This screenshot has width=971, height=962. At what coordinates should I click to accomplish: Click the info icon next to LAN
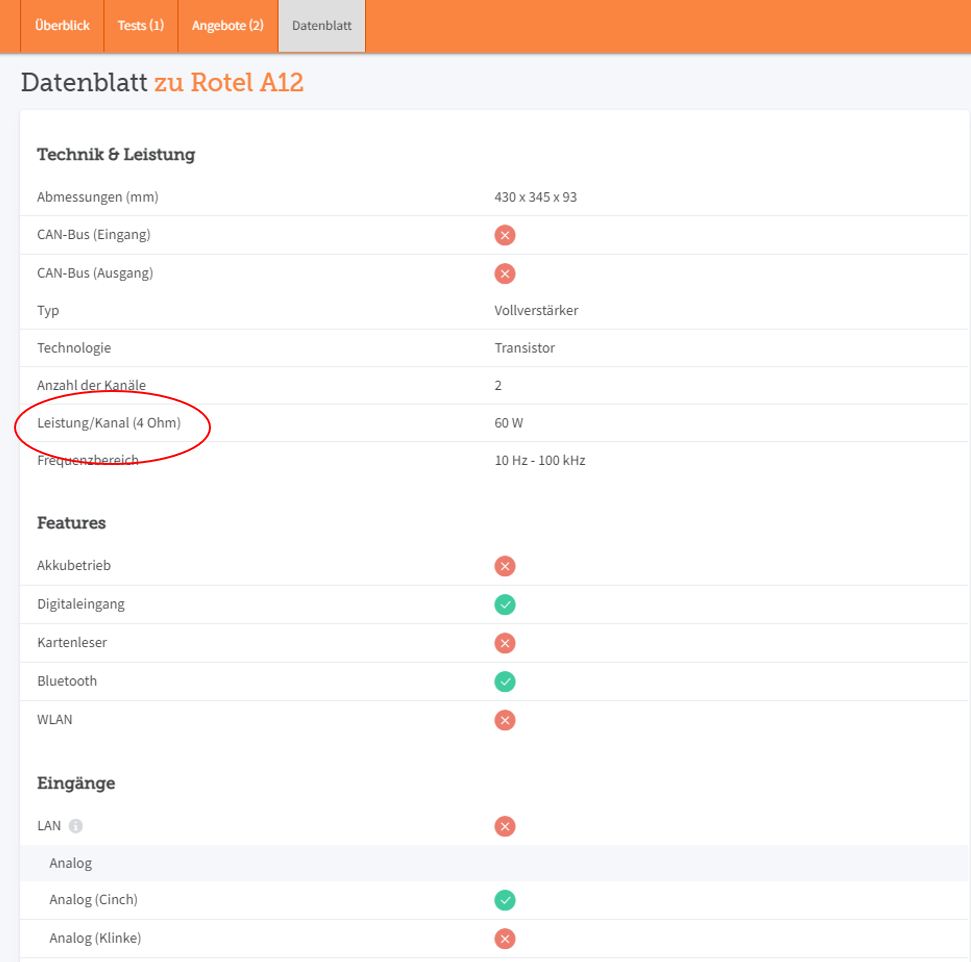[x=76, y=826]
